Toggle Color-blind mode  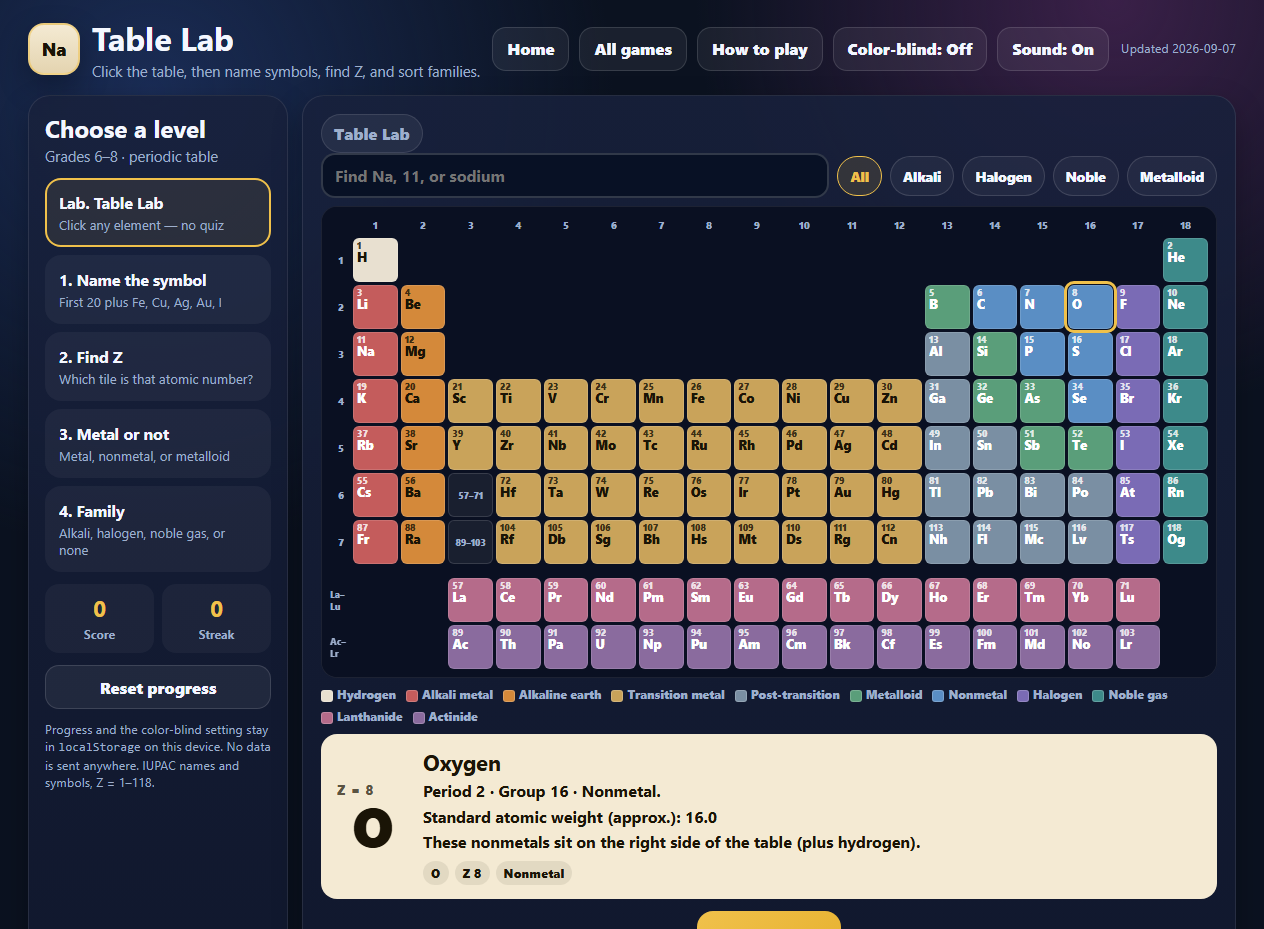click(910, 49)
